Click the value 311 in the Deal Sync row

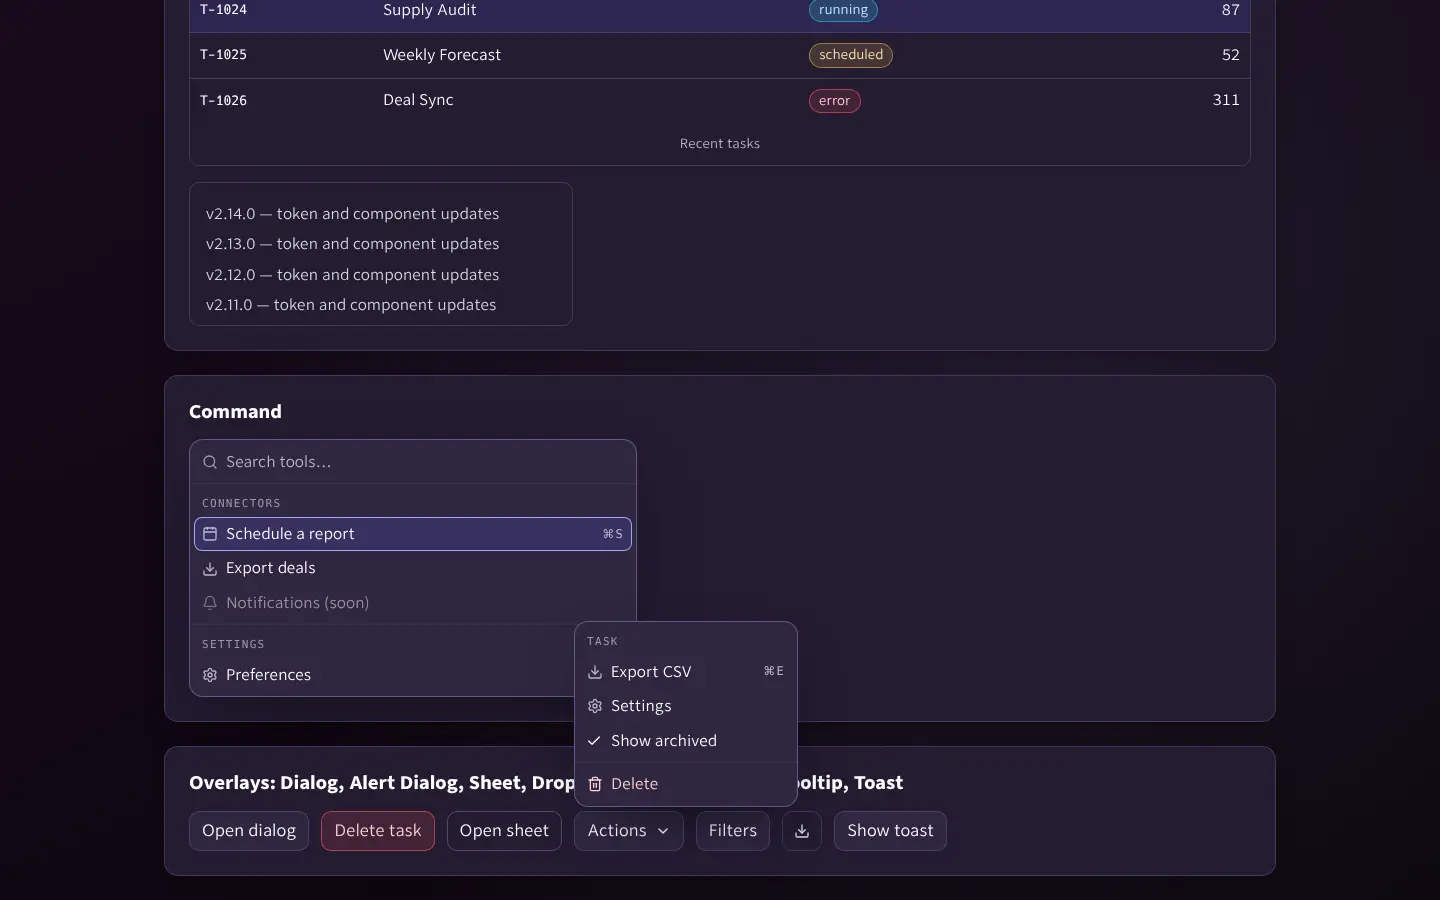(x=1226, y=100)
